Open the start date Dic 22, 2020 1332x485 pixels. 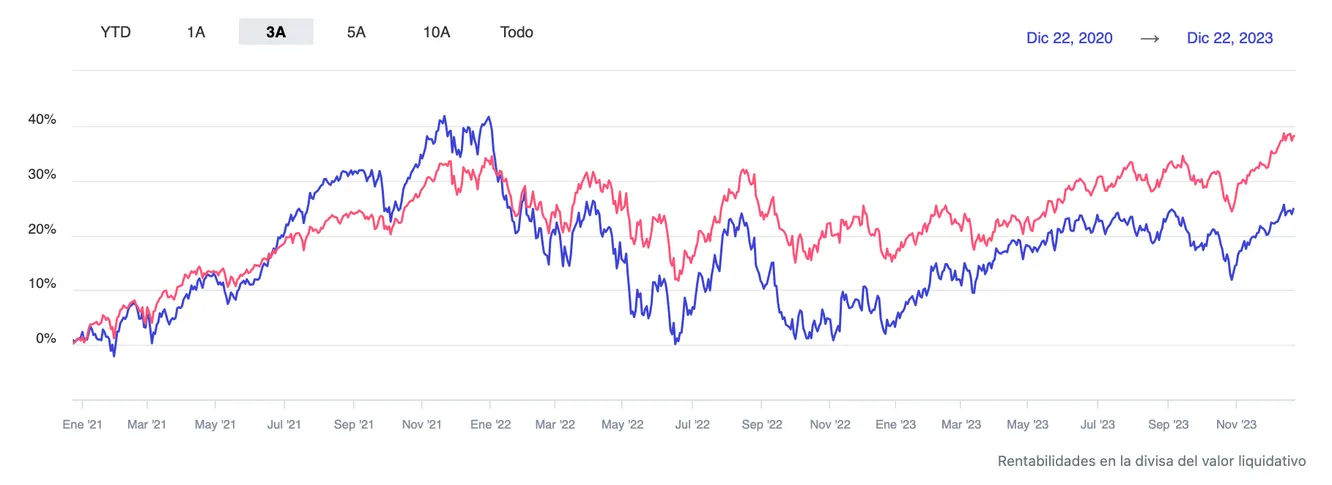(x=1069, y=38)
